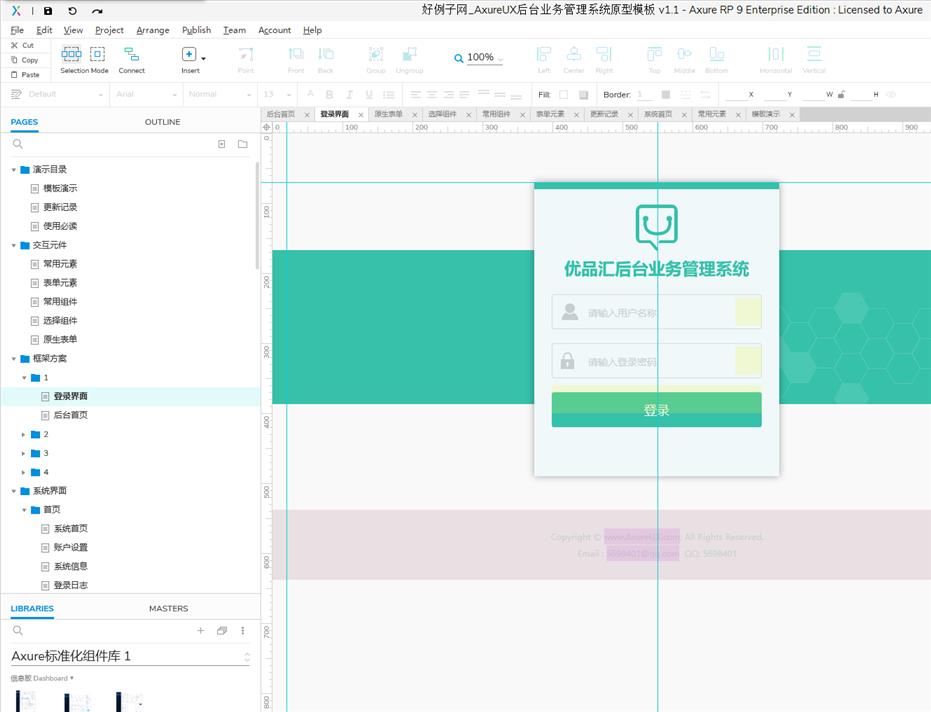Click the Save disk icon

tap(48, 11)
